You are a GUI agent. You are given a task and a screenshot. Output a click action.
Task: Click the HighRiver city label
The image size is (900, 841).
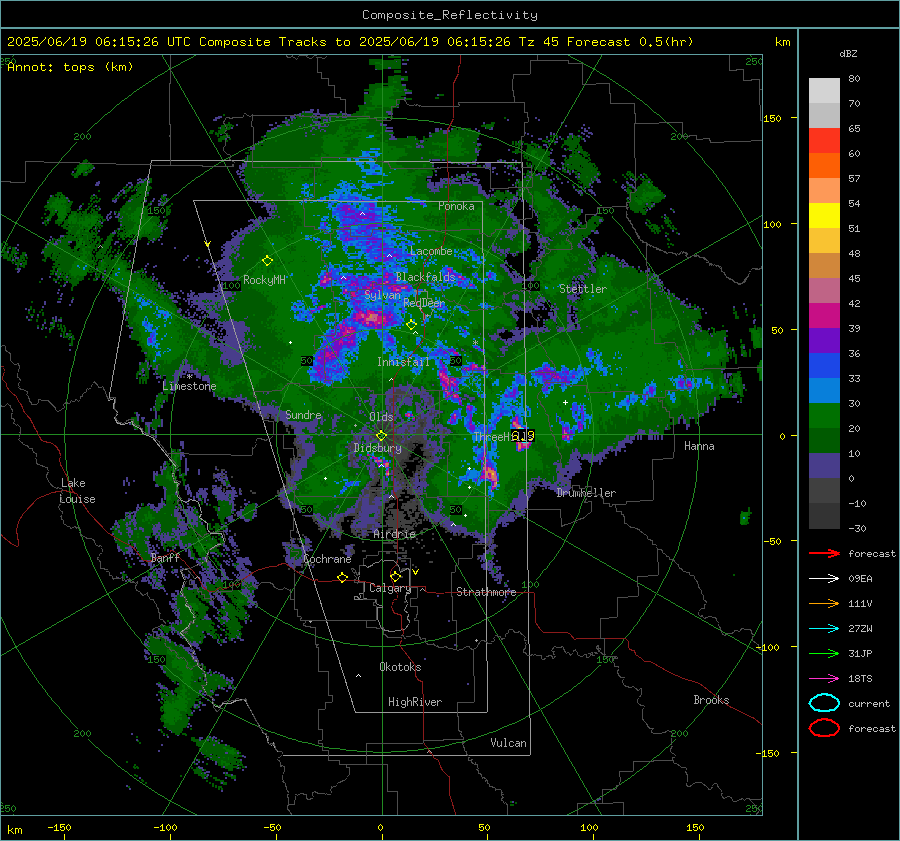415,702
